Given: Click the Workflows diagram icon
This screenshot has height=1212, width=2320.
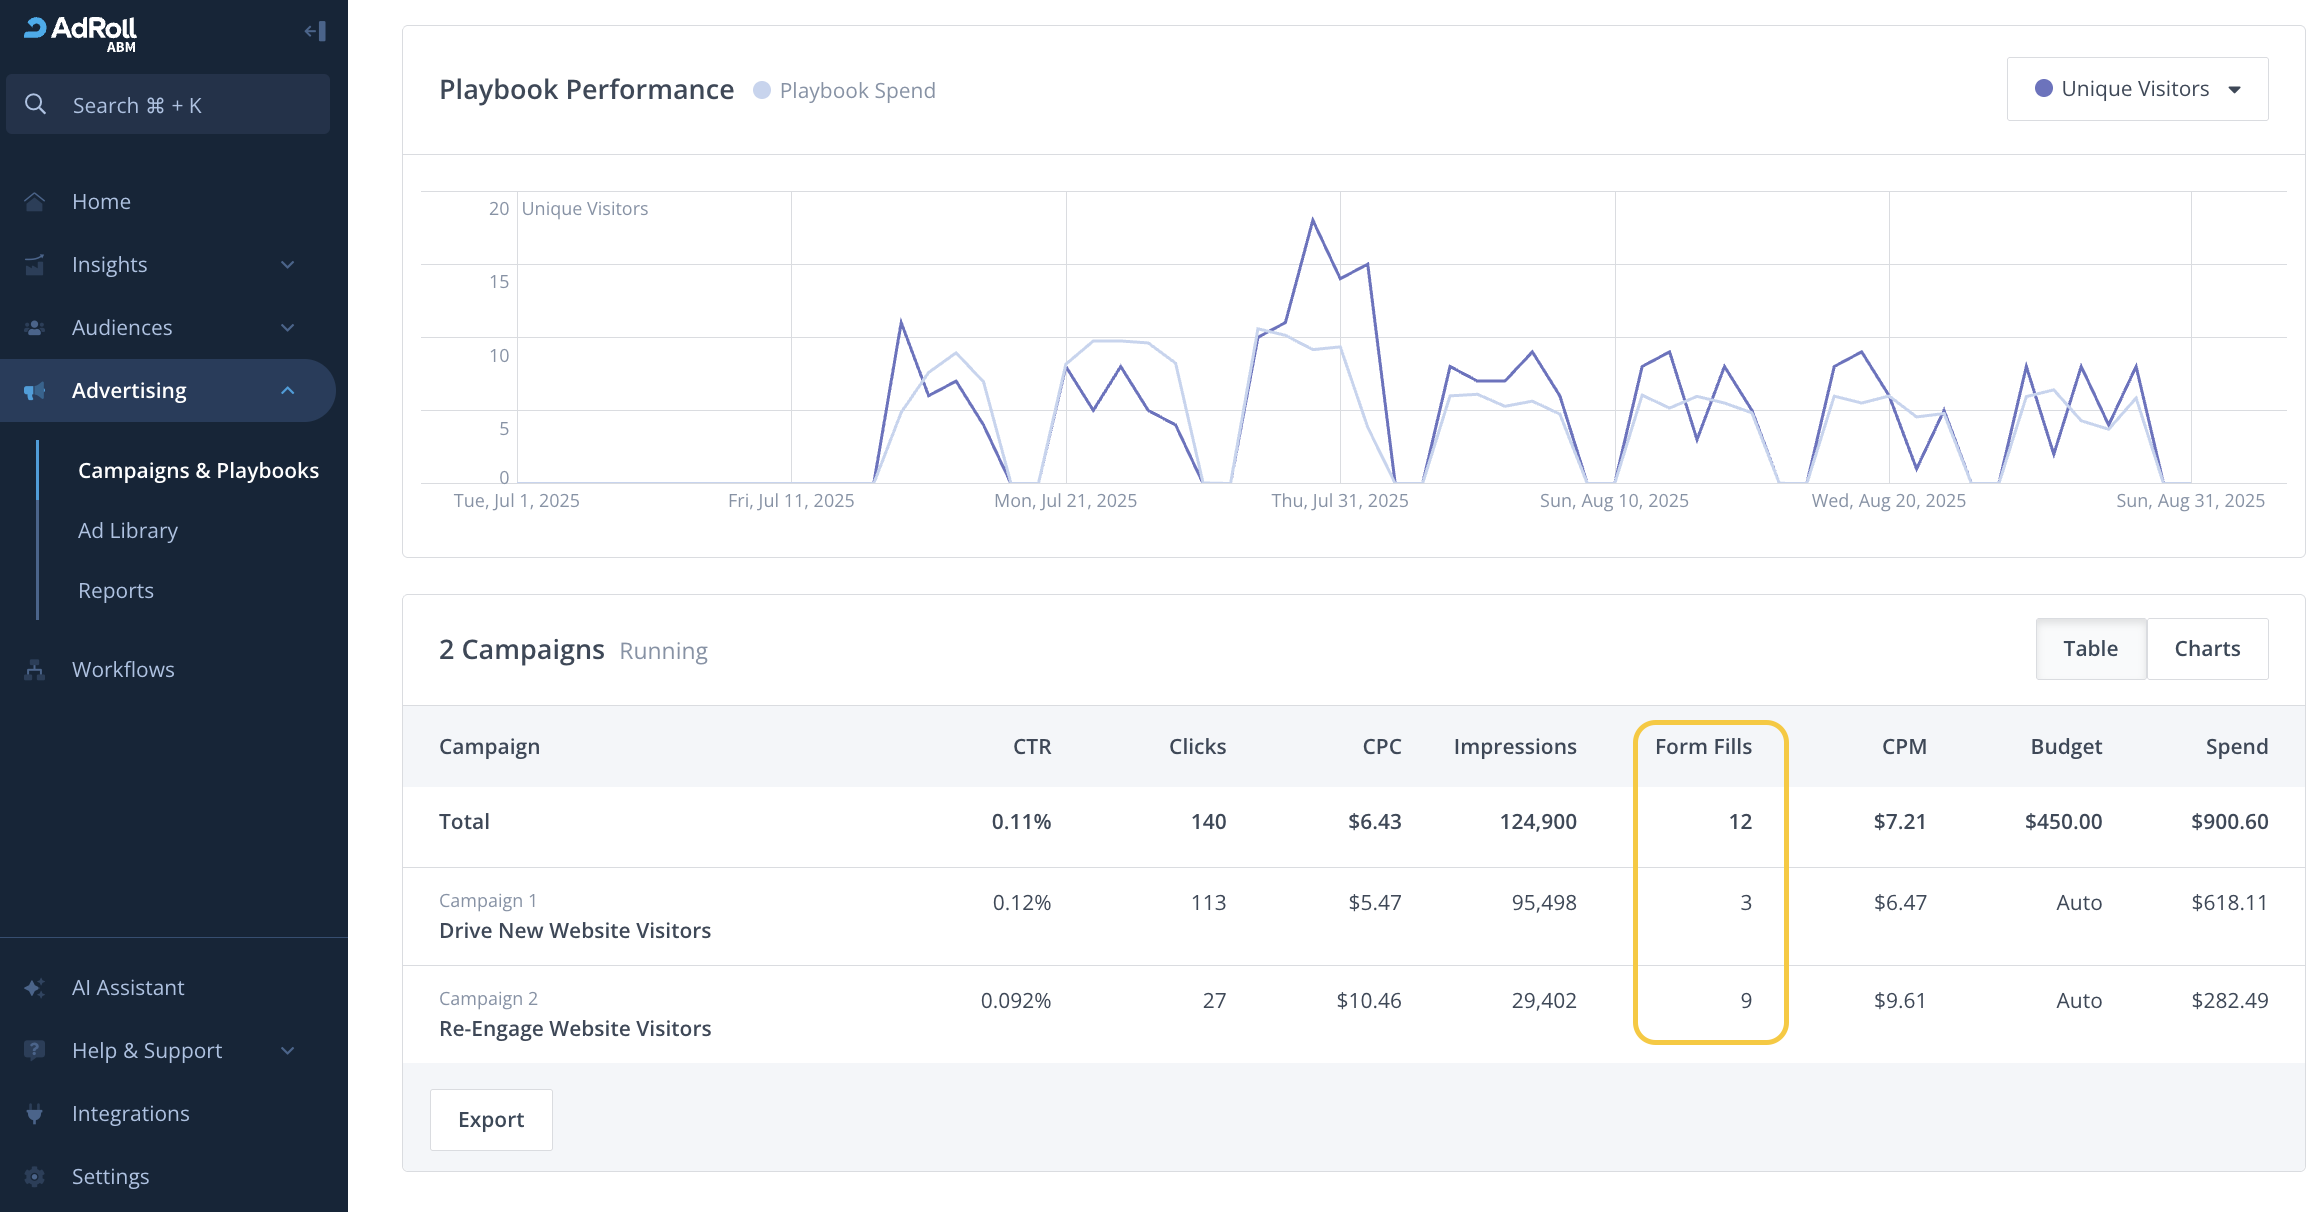Looking at the screenshot, I should coord(35,670).
